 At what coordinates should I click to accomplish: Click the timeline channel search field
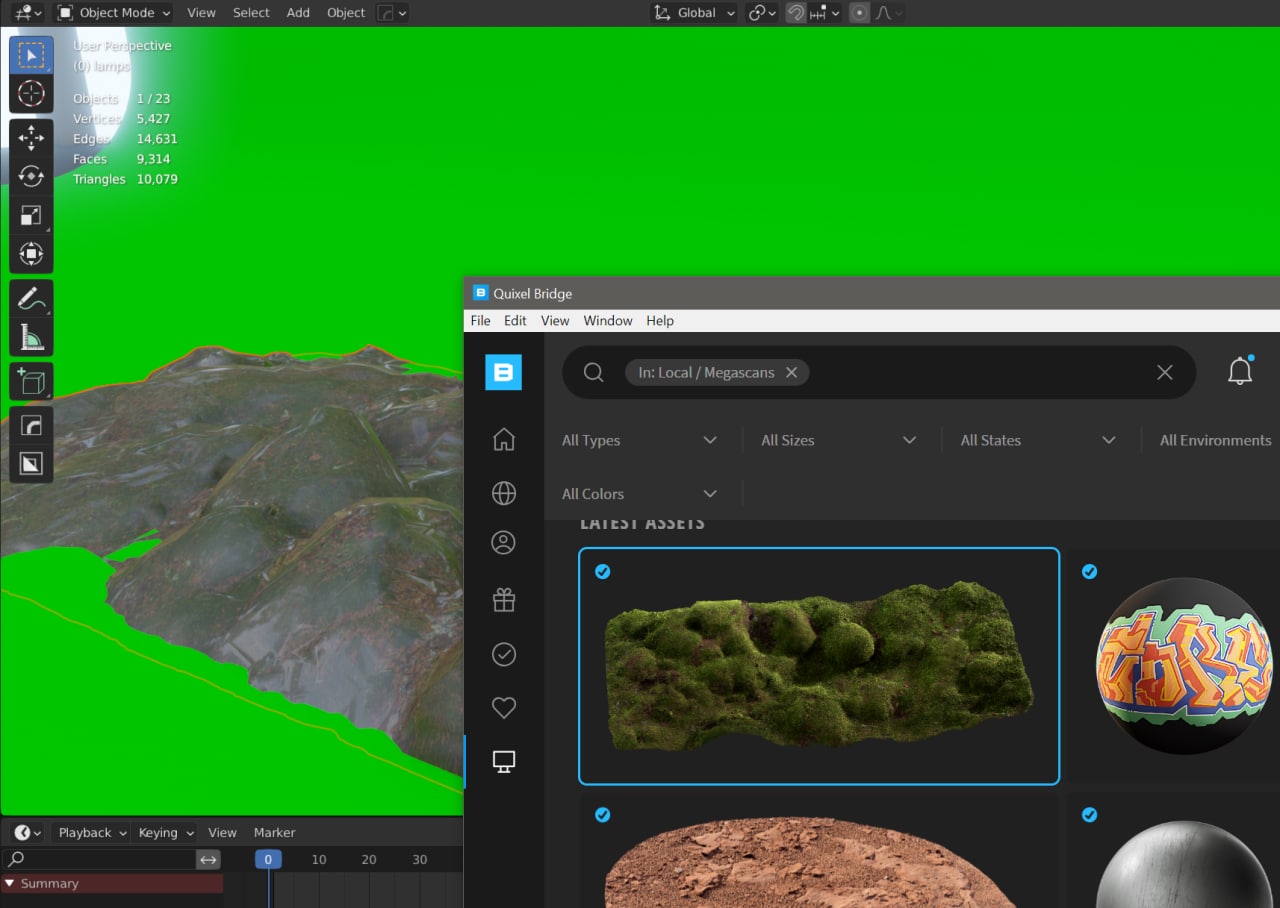[99, 859]
